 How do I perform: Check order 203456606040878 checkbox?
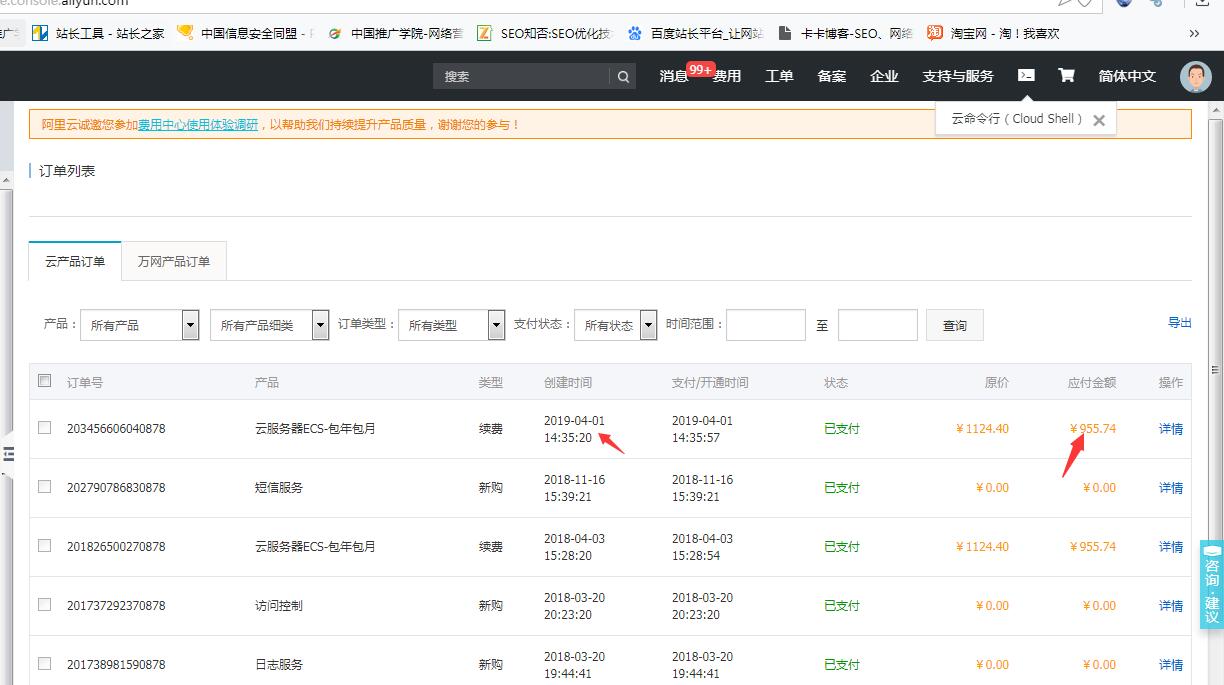[x=44, y=427]
